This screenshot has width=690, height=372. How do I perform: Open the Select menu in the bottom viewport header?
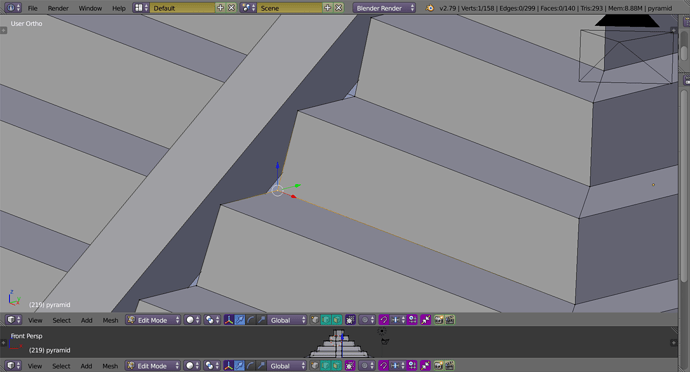[61, 366]
